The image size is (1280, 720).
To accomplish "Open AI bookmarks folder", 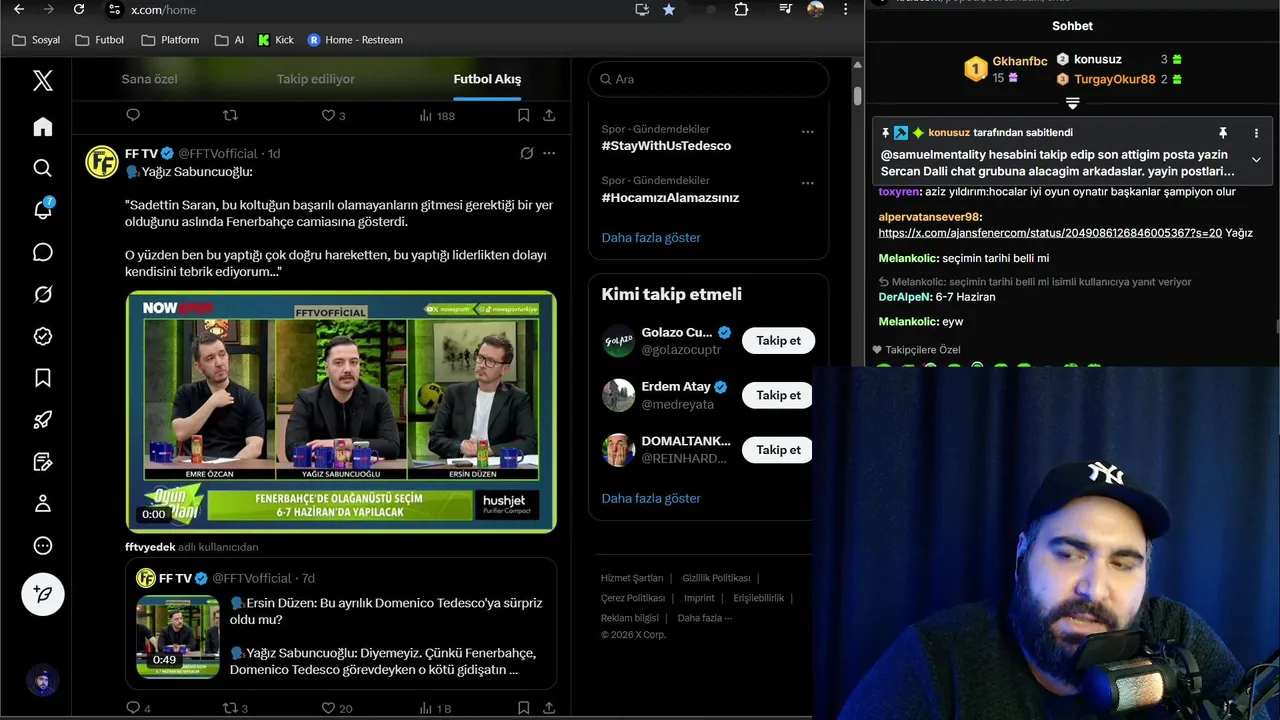I will (229, 40).
